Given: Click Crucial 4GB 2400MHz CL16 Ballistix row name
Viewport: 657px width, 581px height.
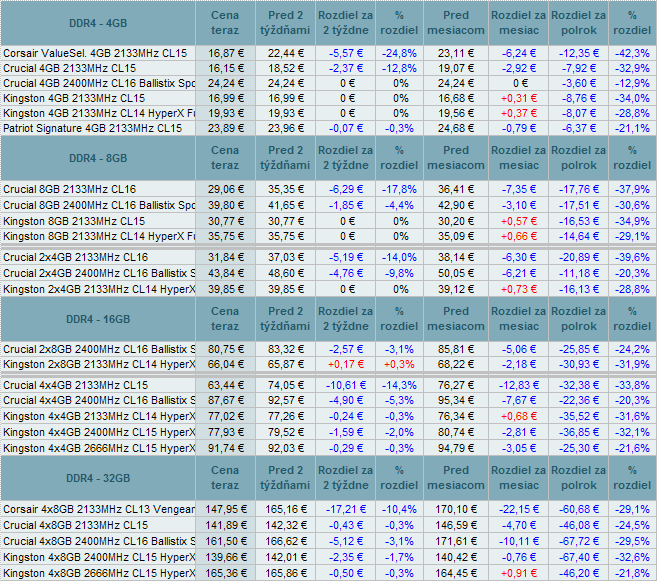Looking at the screenshot, I should (99, 83).
